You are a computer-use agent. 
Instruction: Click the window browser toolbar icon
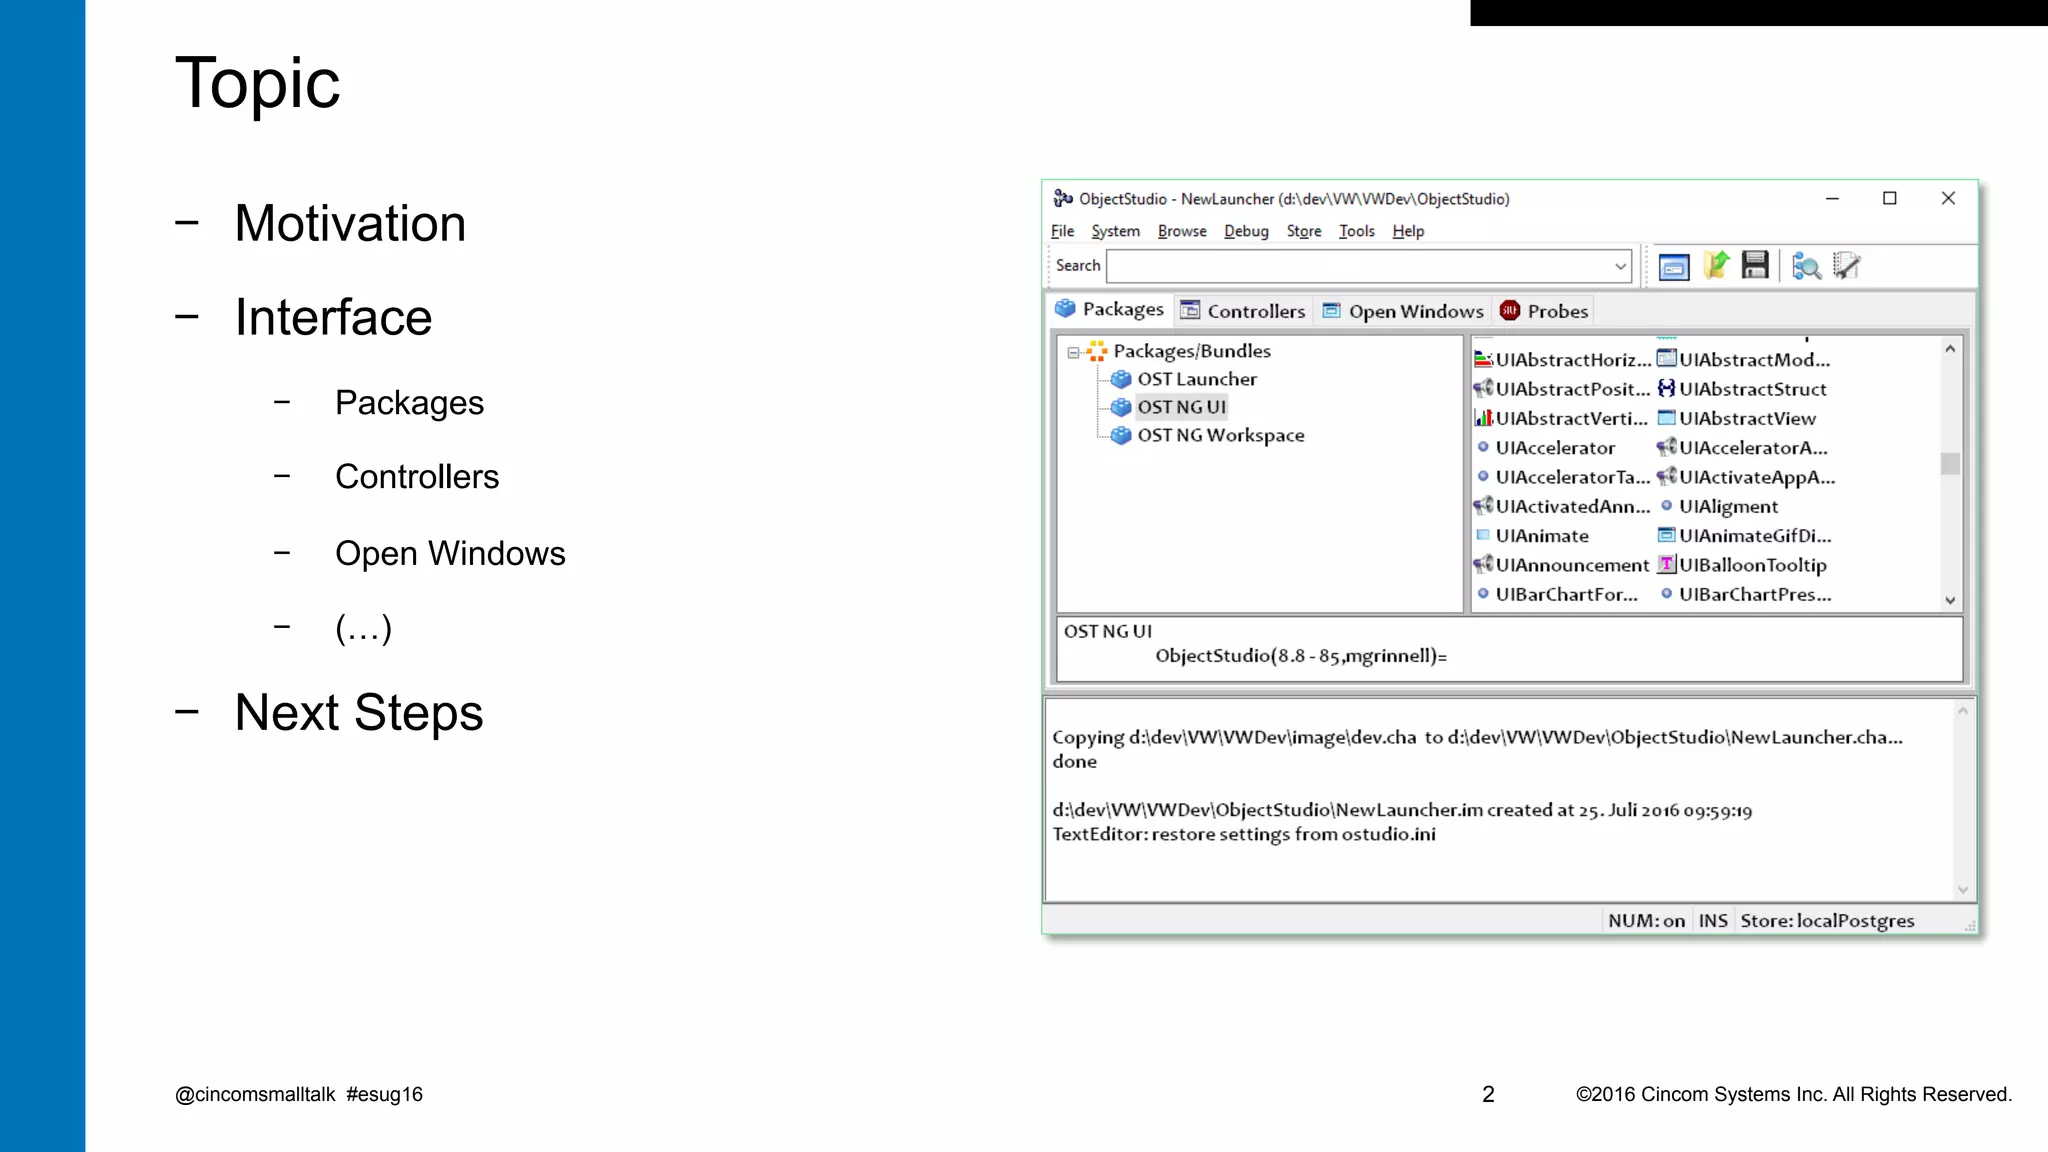click(1673, 267)
